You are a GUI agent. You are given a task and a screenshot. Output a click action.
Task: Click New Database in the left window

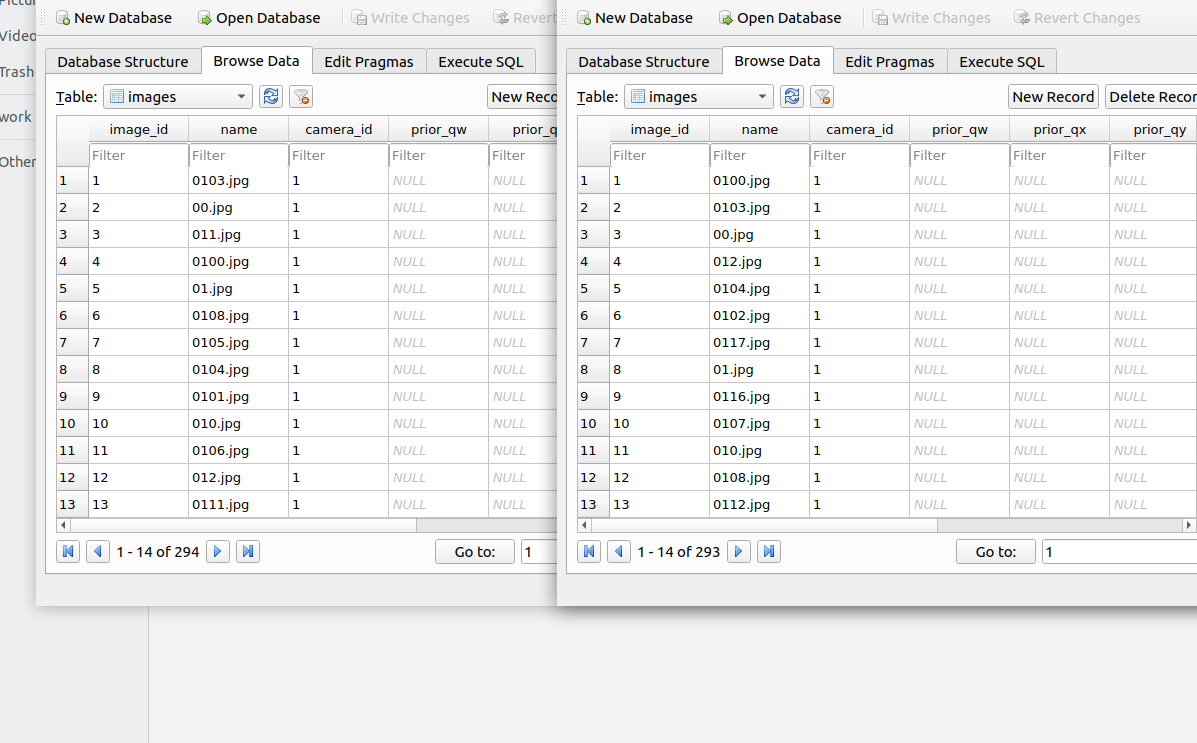[114, 18]
